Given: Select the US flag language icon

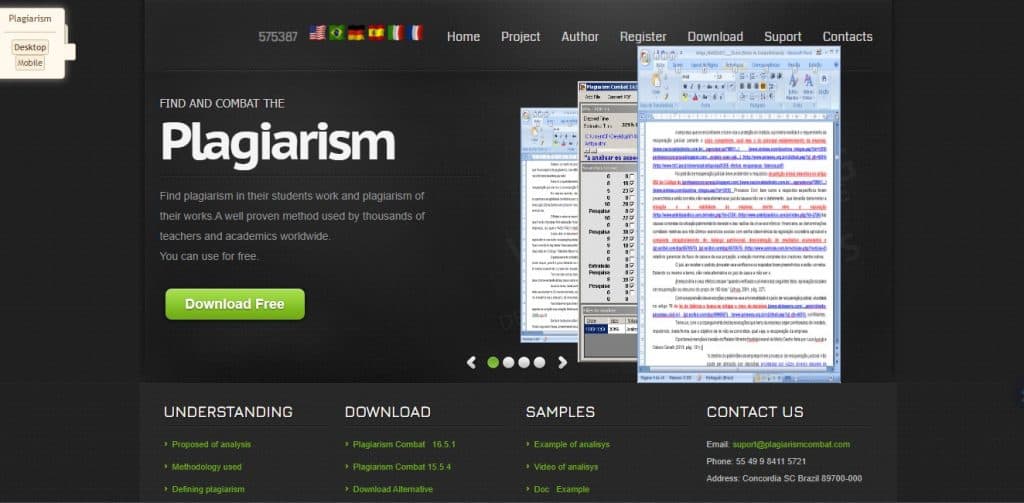Looking at the screenshot, I should point(317,33).
